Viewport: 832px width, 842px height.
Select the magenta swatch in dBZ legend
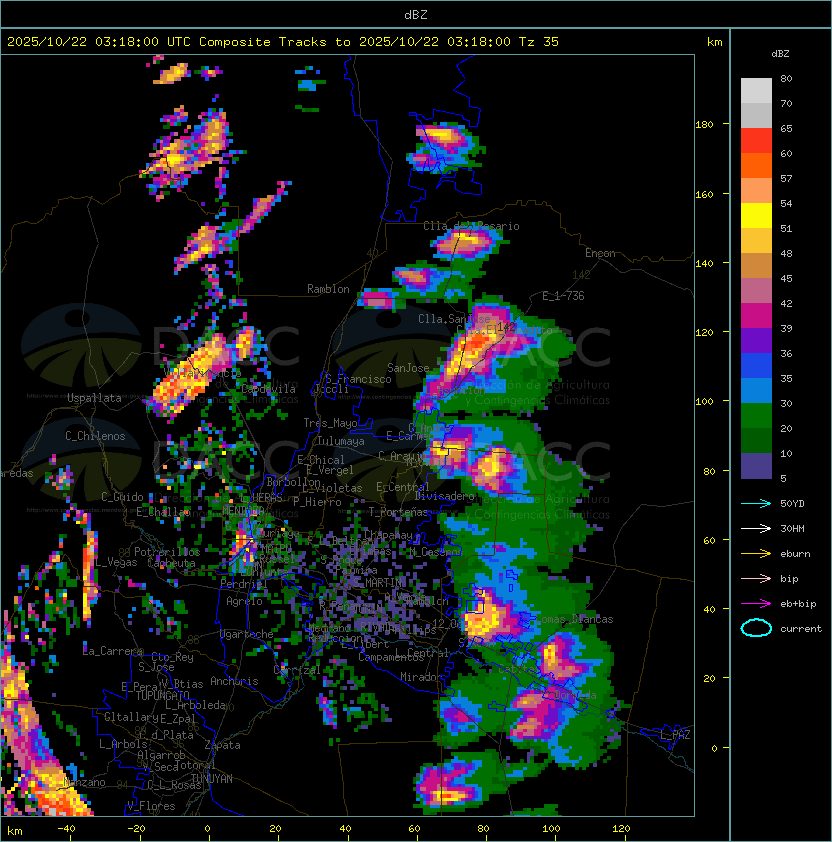(x=756, y=316)
